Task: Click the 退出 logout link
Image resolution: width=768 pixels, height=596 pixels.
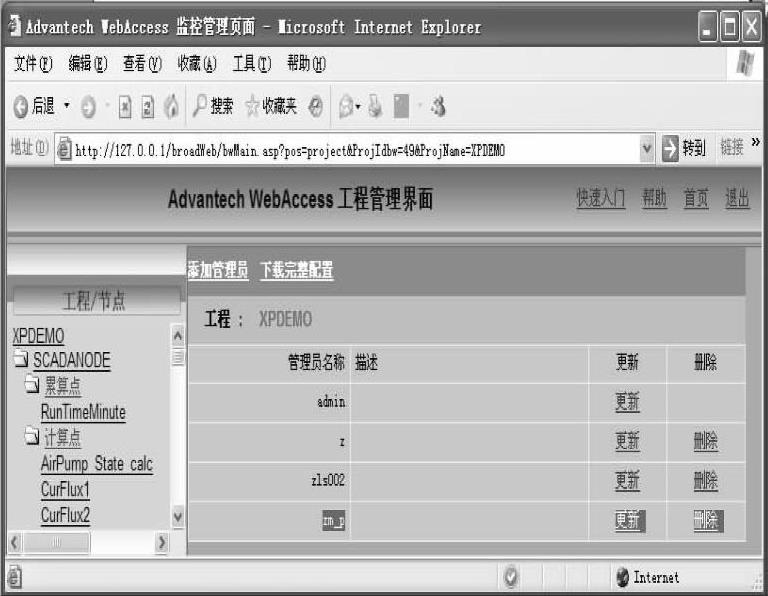Action: tap(738, 199)
